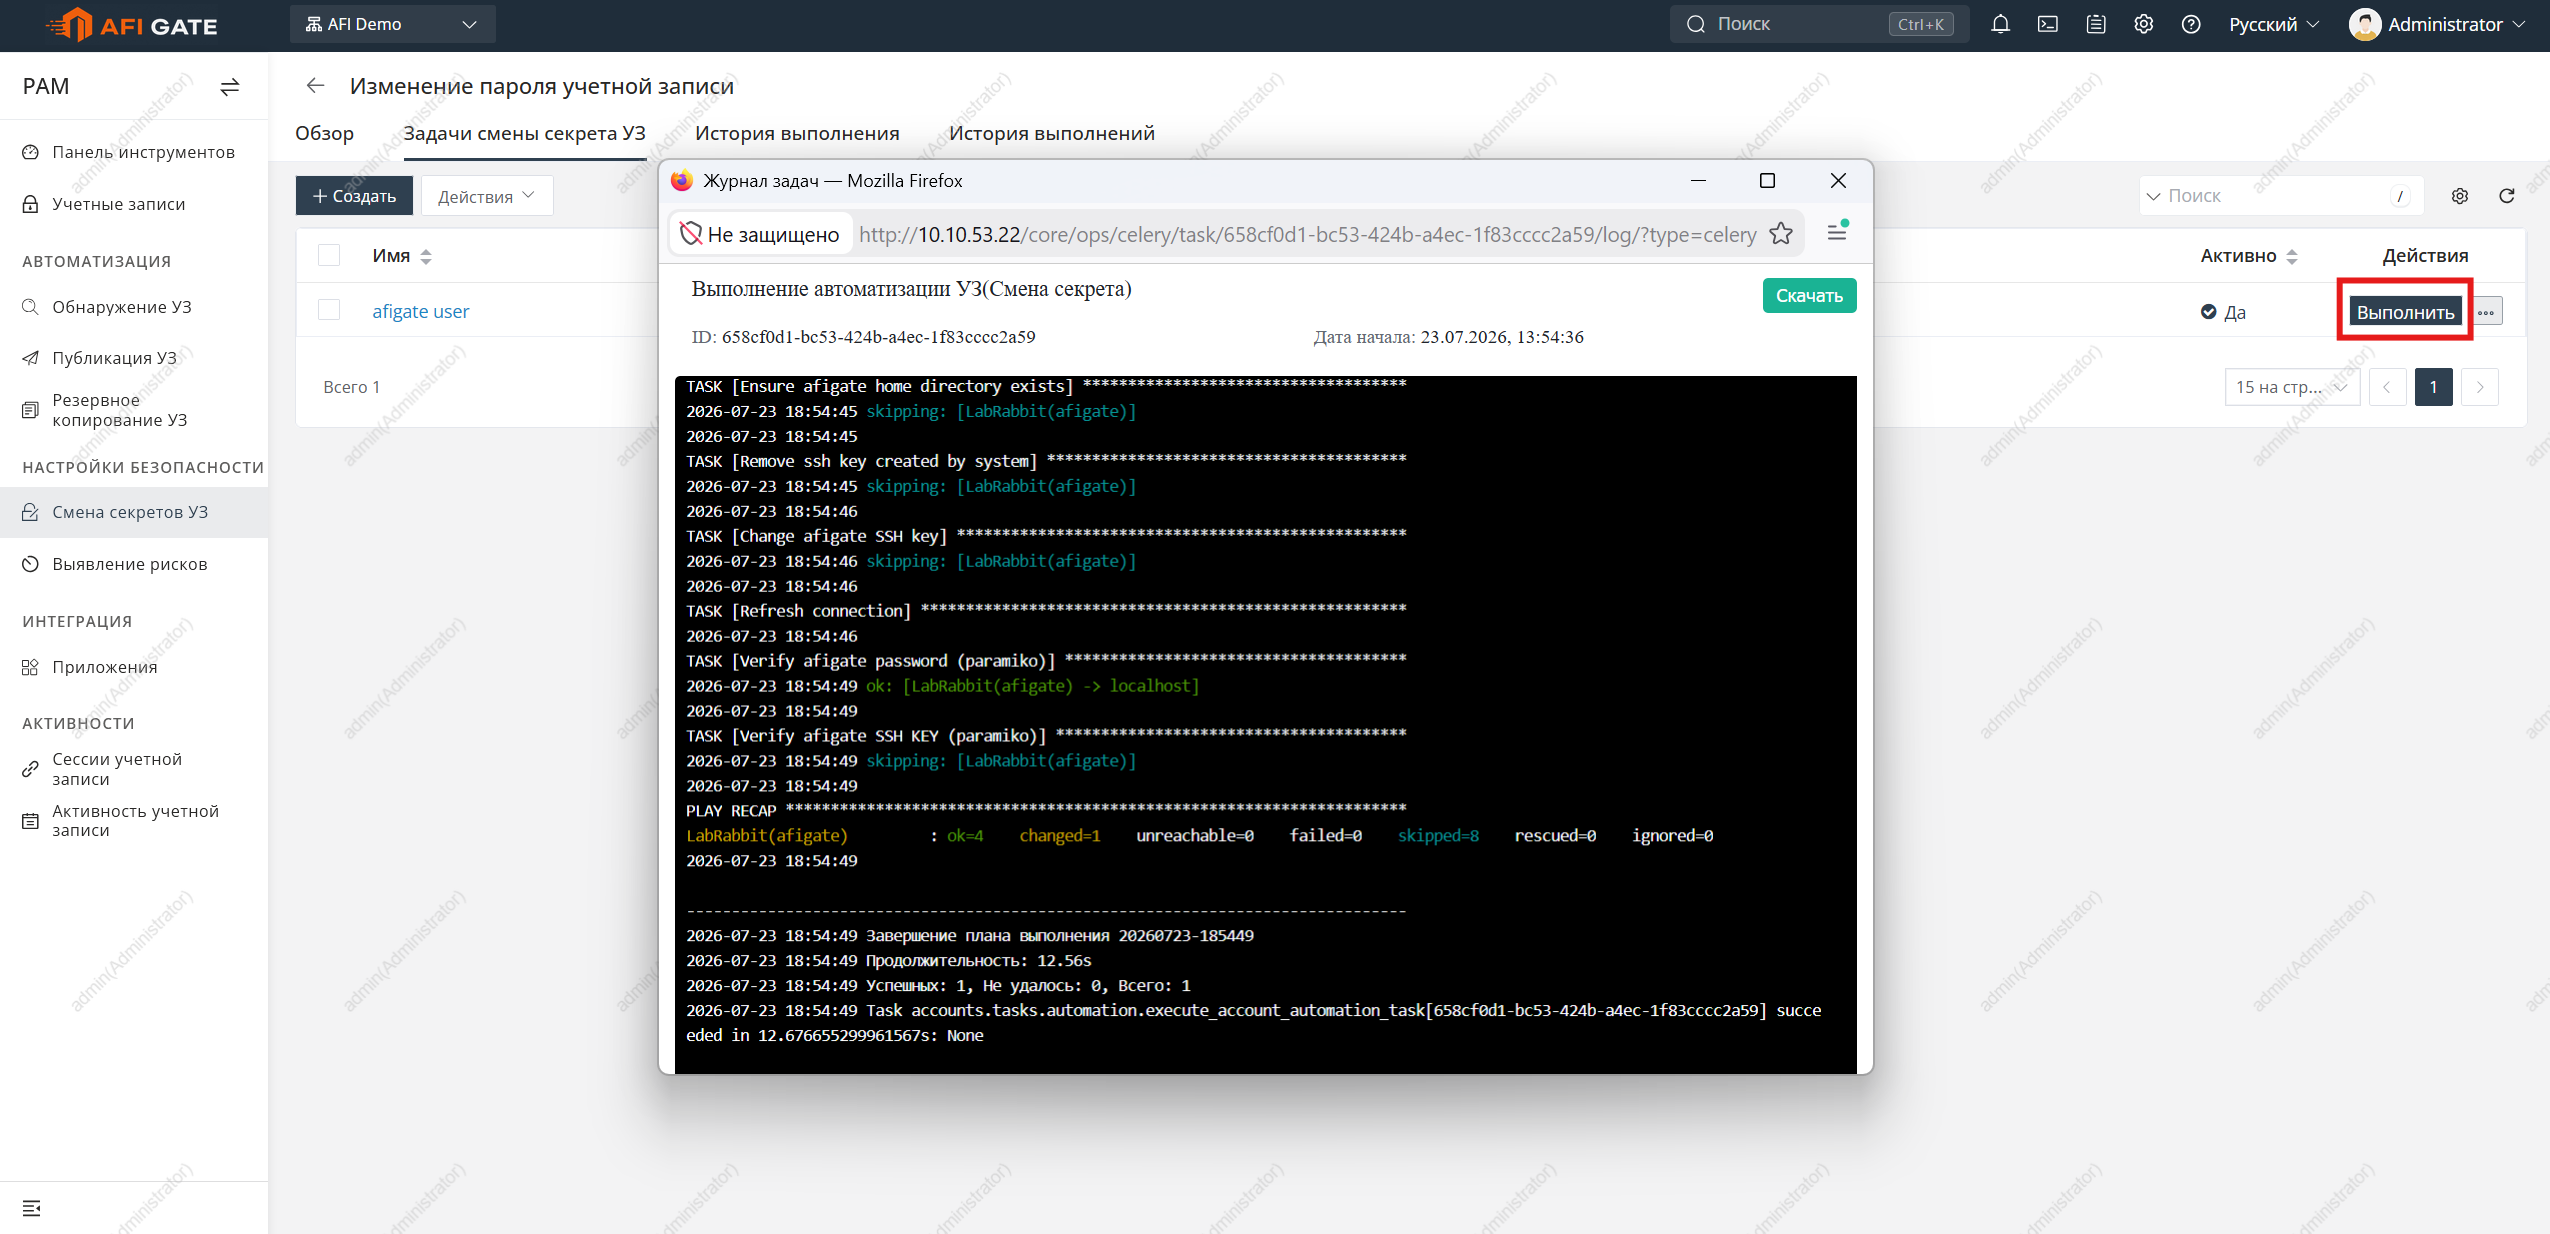Focus the table Поиск input field
This screenshot has height=1234, width=2550.
click(2280, 196)
